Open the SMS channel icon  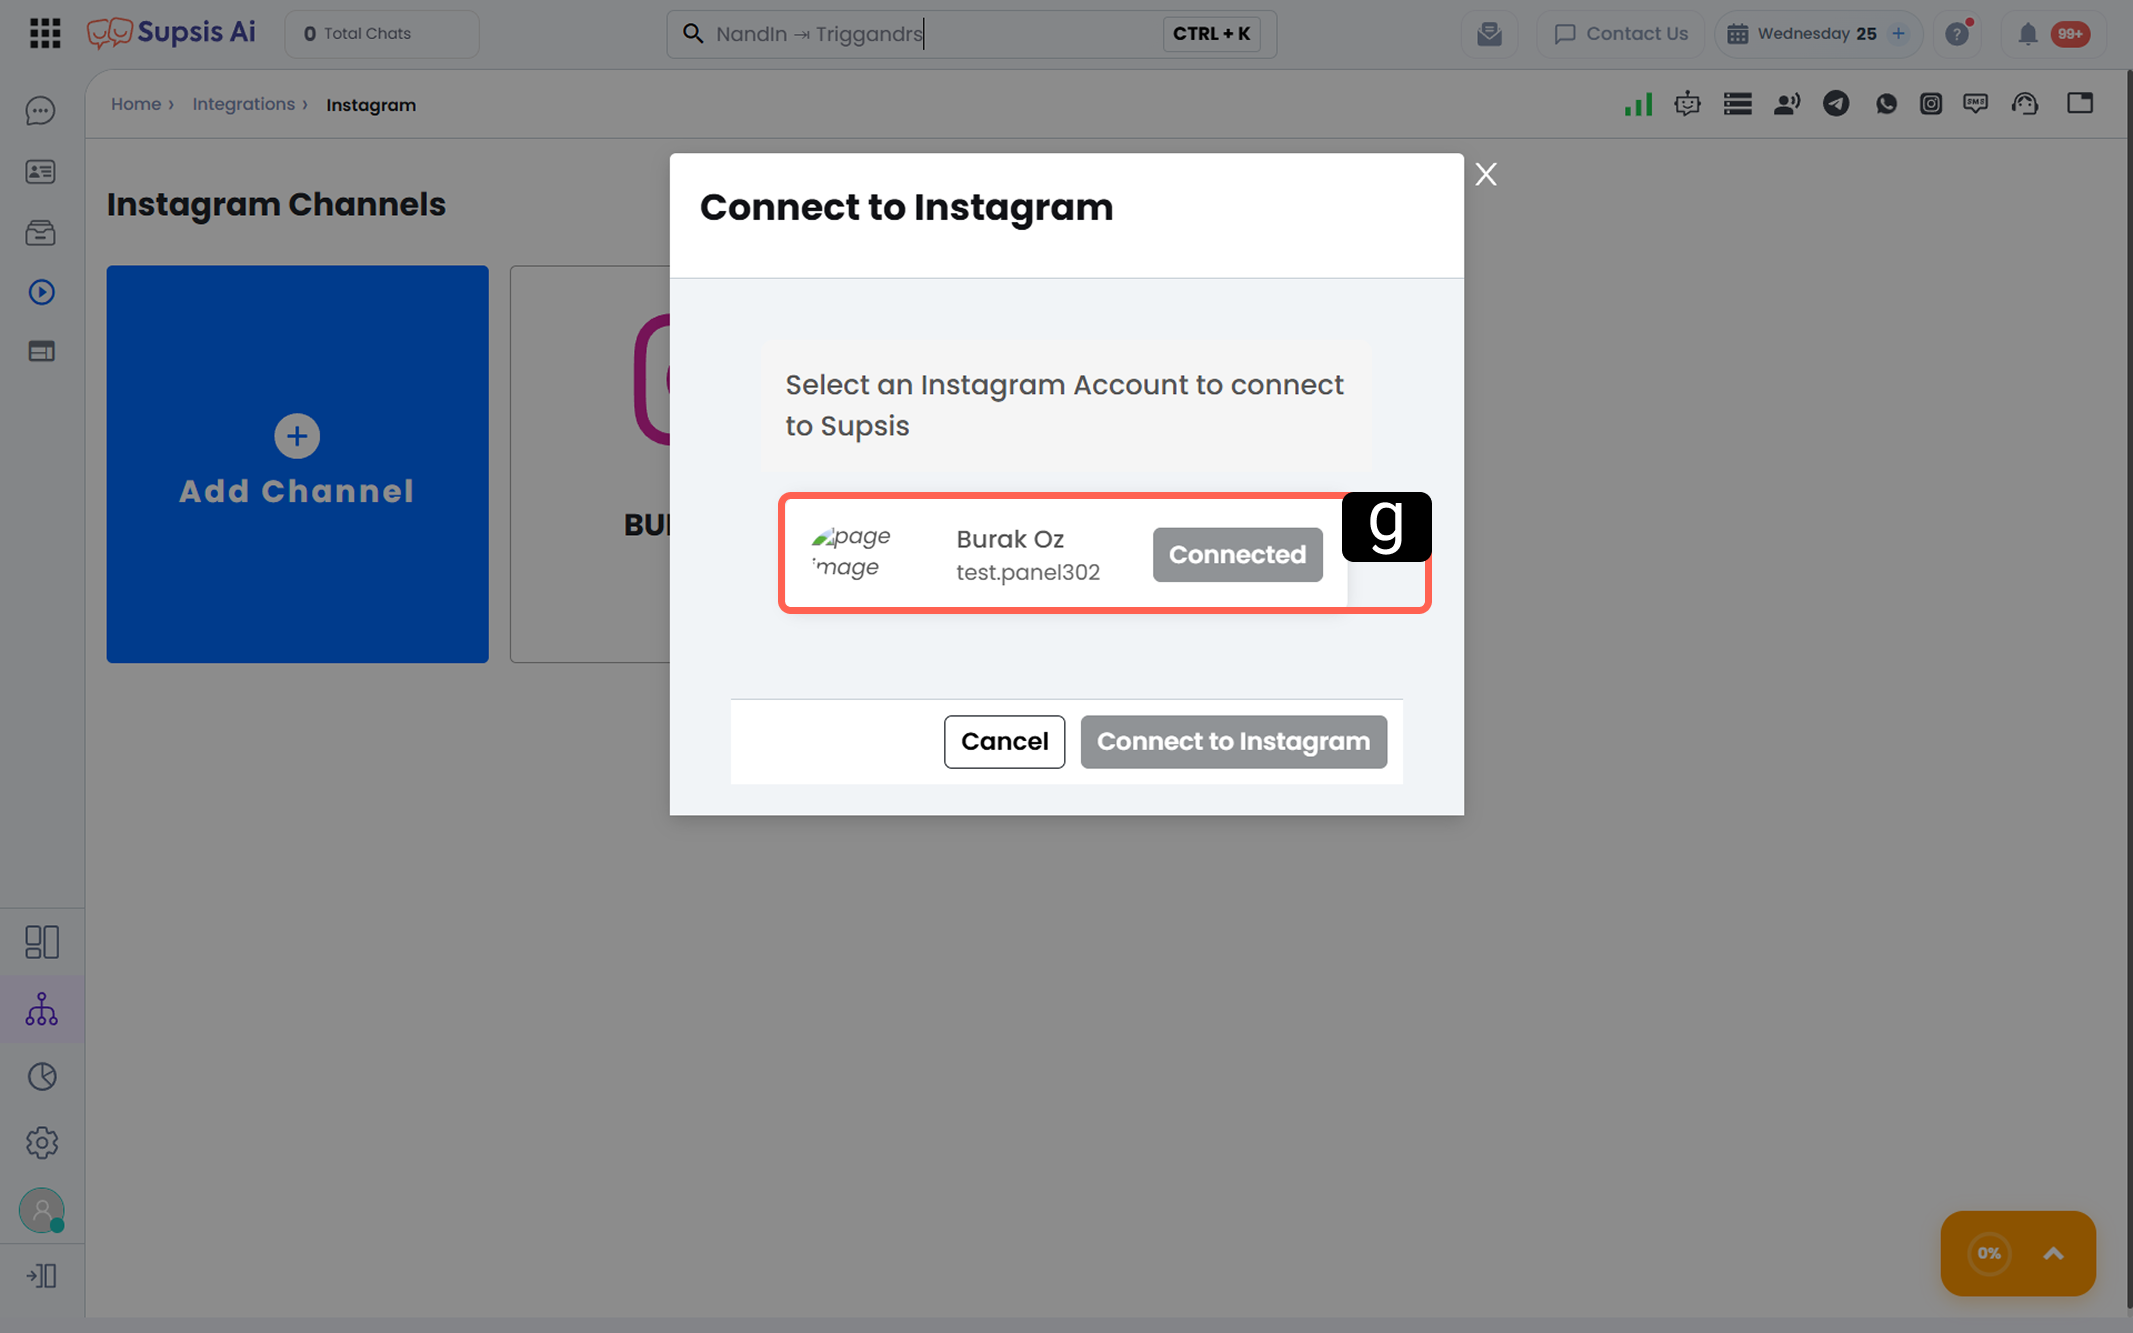pyautogui.click(x=1975, y=104)
